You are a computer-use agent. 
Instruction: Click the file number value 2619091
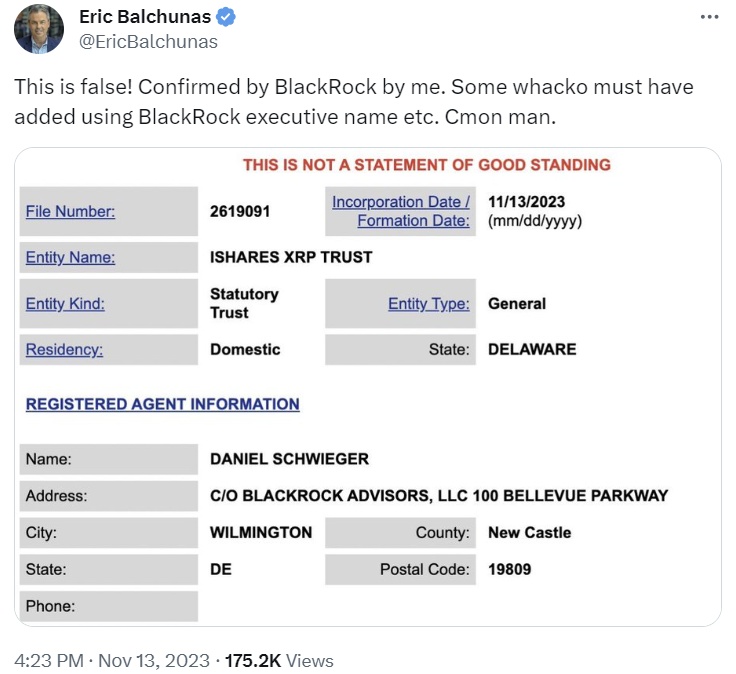coord(240,211)
